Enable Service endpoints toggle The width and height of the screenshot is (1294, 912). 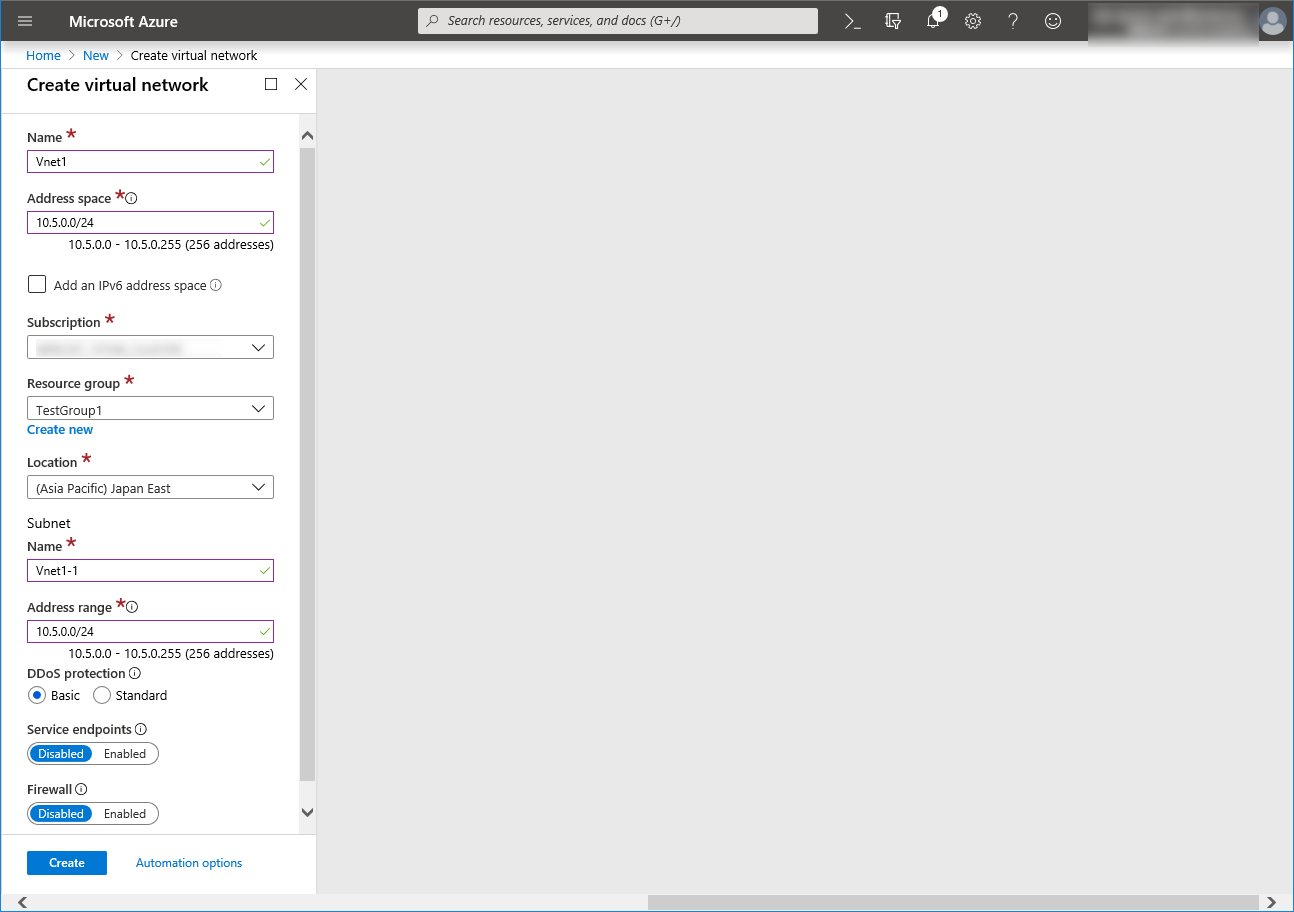coord(125,754)
